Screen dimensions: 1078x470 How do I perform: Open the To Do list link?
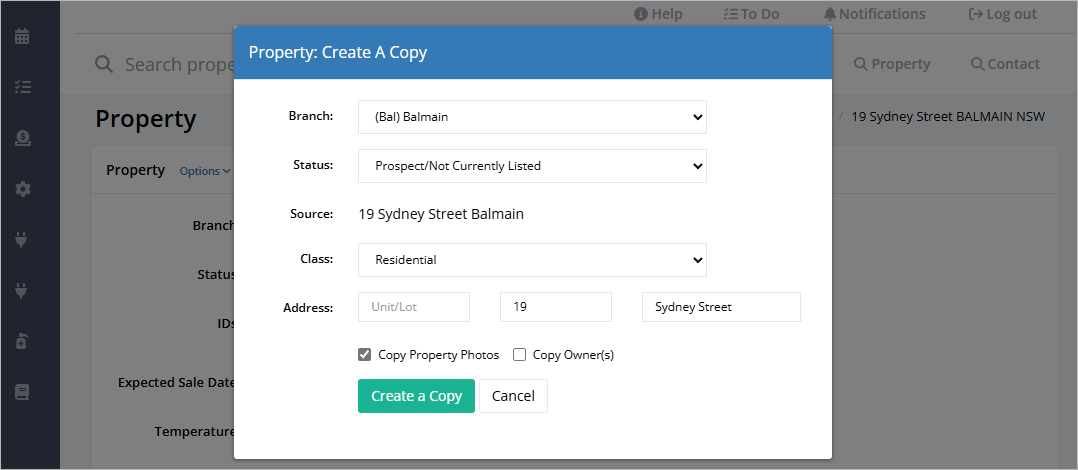(x=751, y=14)
